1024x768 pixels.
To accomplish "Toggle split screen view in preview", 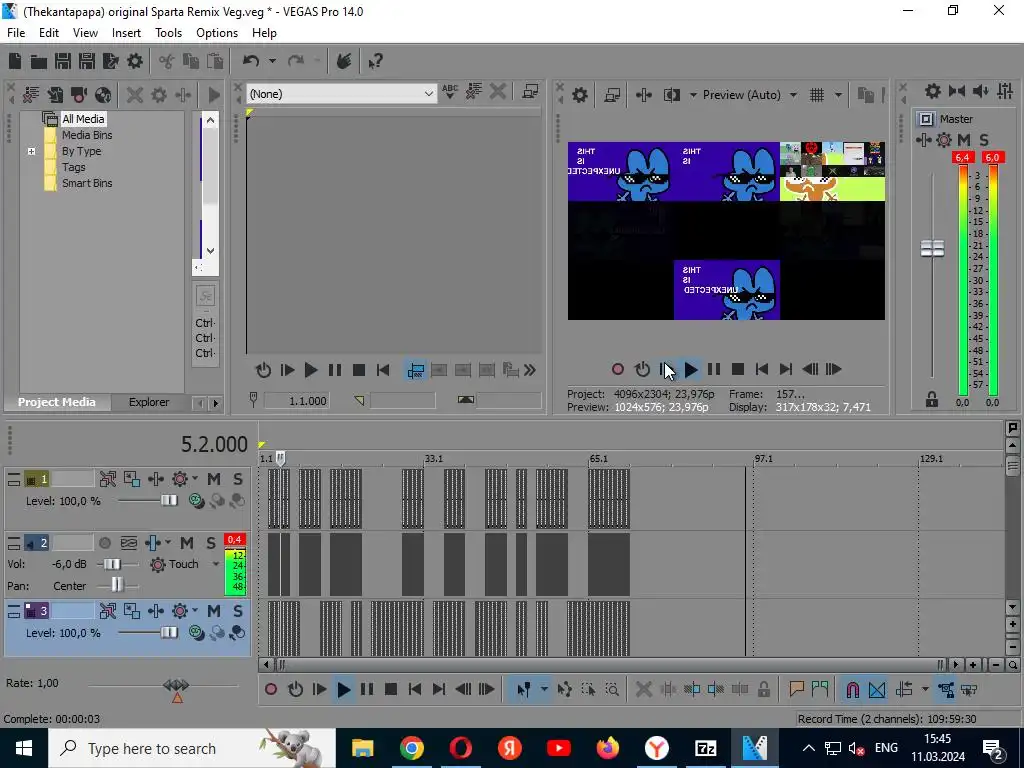I will tap(671, 95).
